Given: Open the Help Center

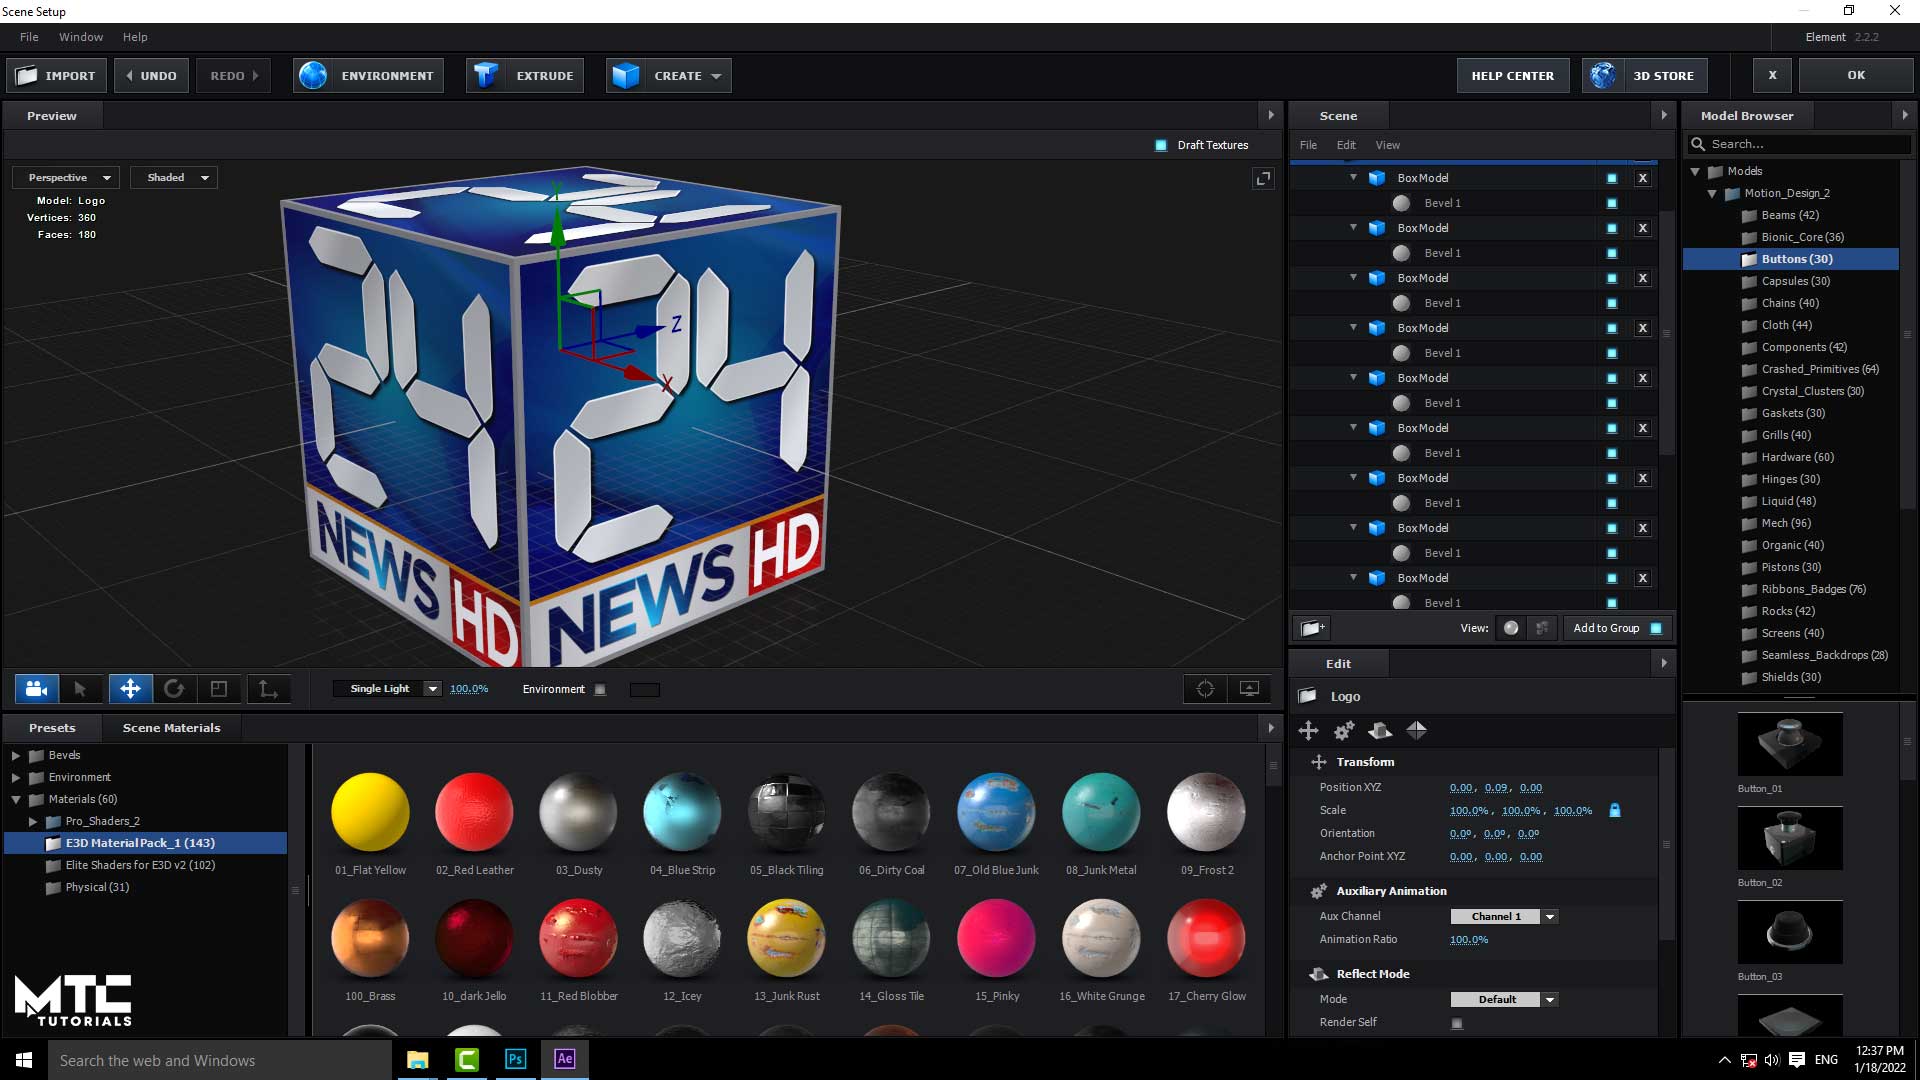Looking at the screenshot, I should coord(1512,75).
